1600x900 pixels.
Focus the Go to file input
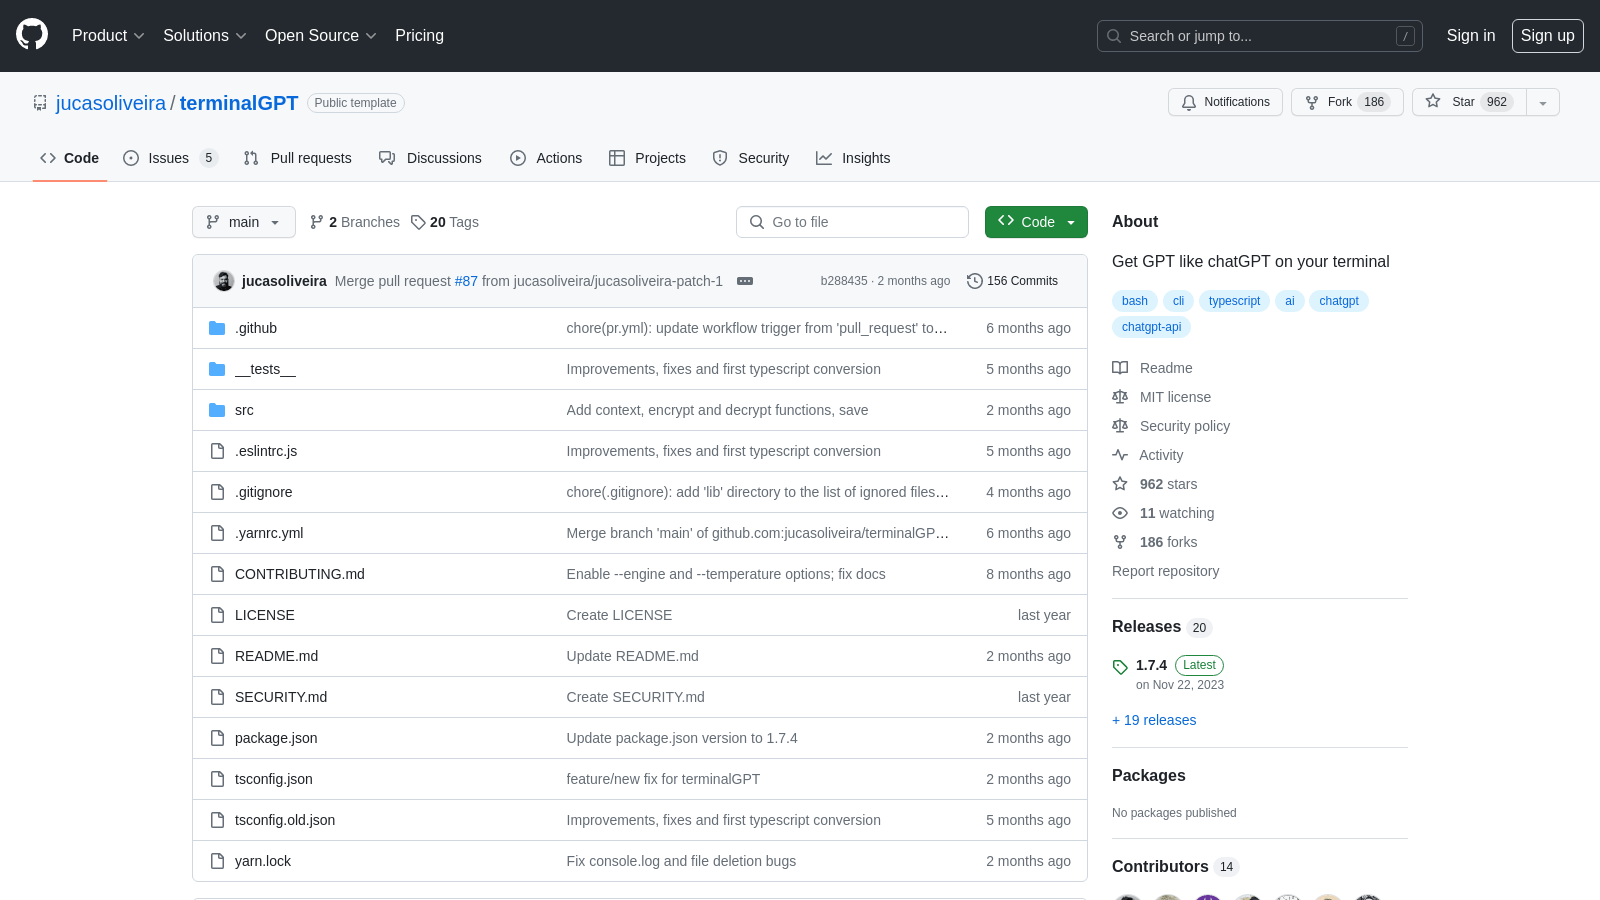click(852, 222)
